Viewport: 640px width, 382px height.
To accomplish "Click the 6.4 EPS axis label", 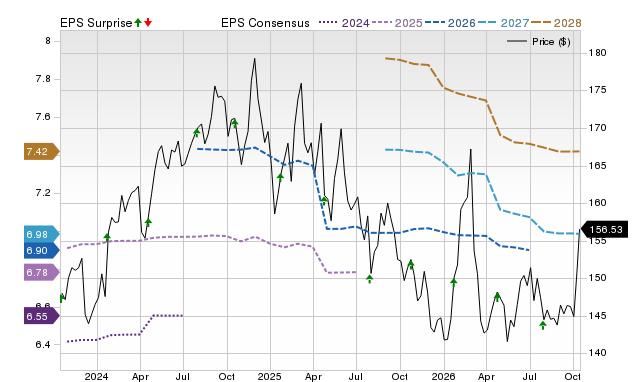I will [x=43, y=344].
